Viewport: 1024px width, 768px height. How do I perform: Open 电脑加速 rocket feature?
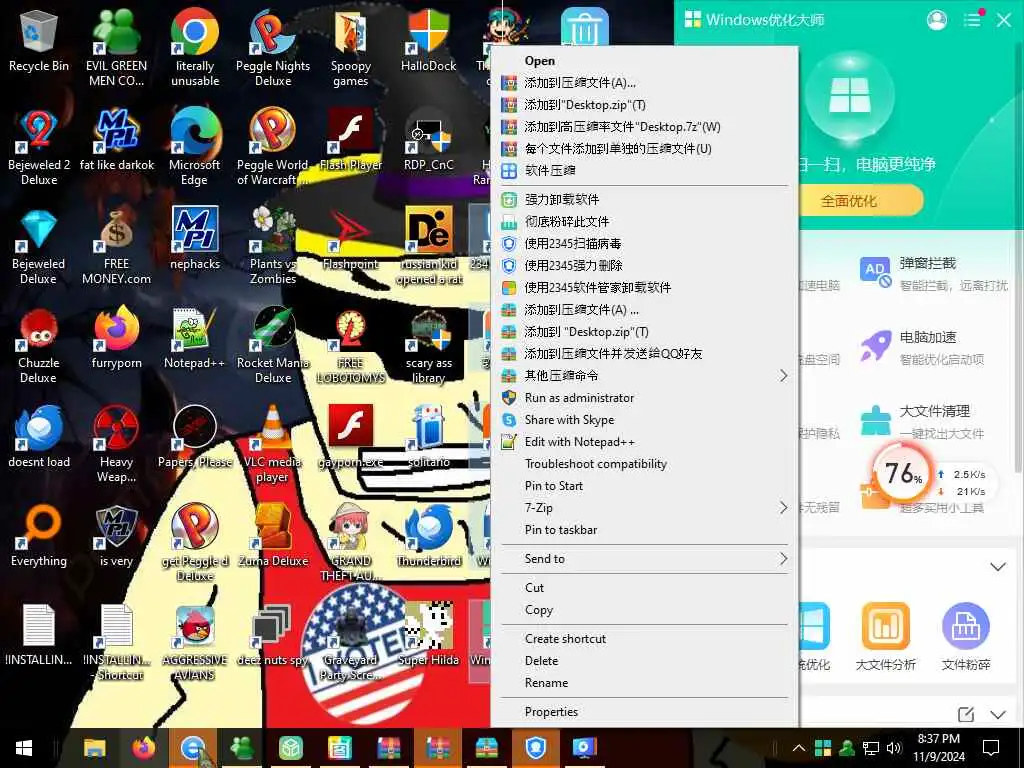(921, 347)
